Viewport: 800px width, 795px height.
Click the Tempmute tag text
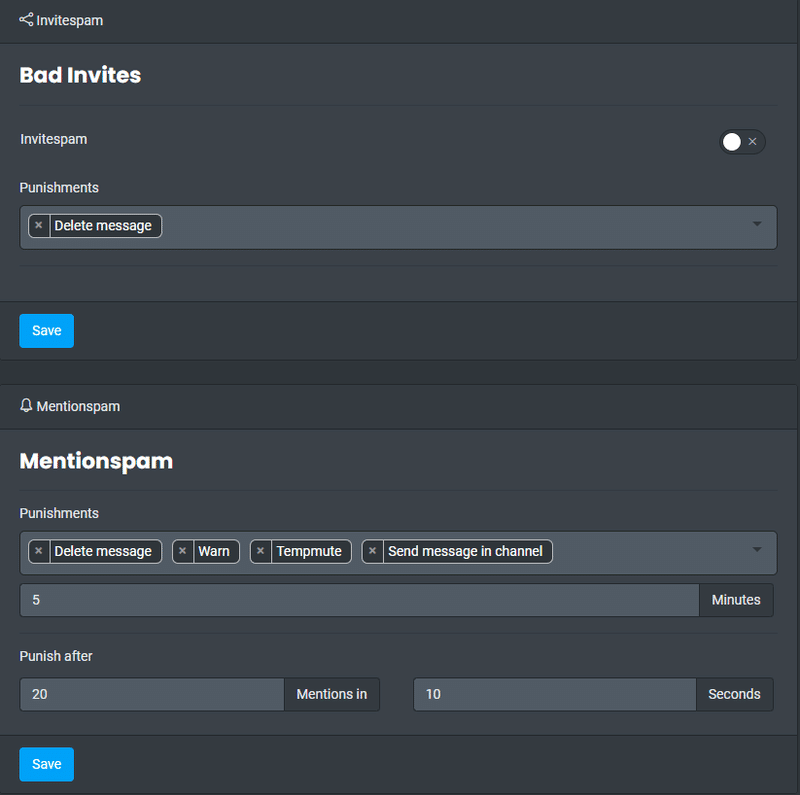[309, 551]
